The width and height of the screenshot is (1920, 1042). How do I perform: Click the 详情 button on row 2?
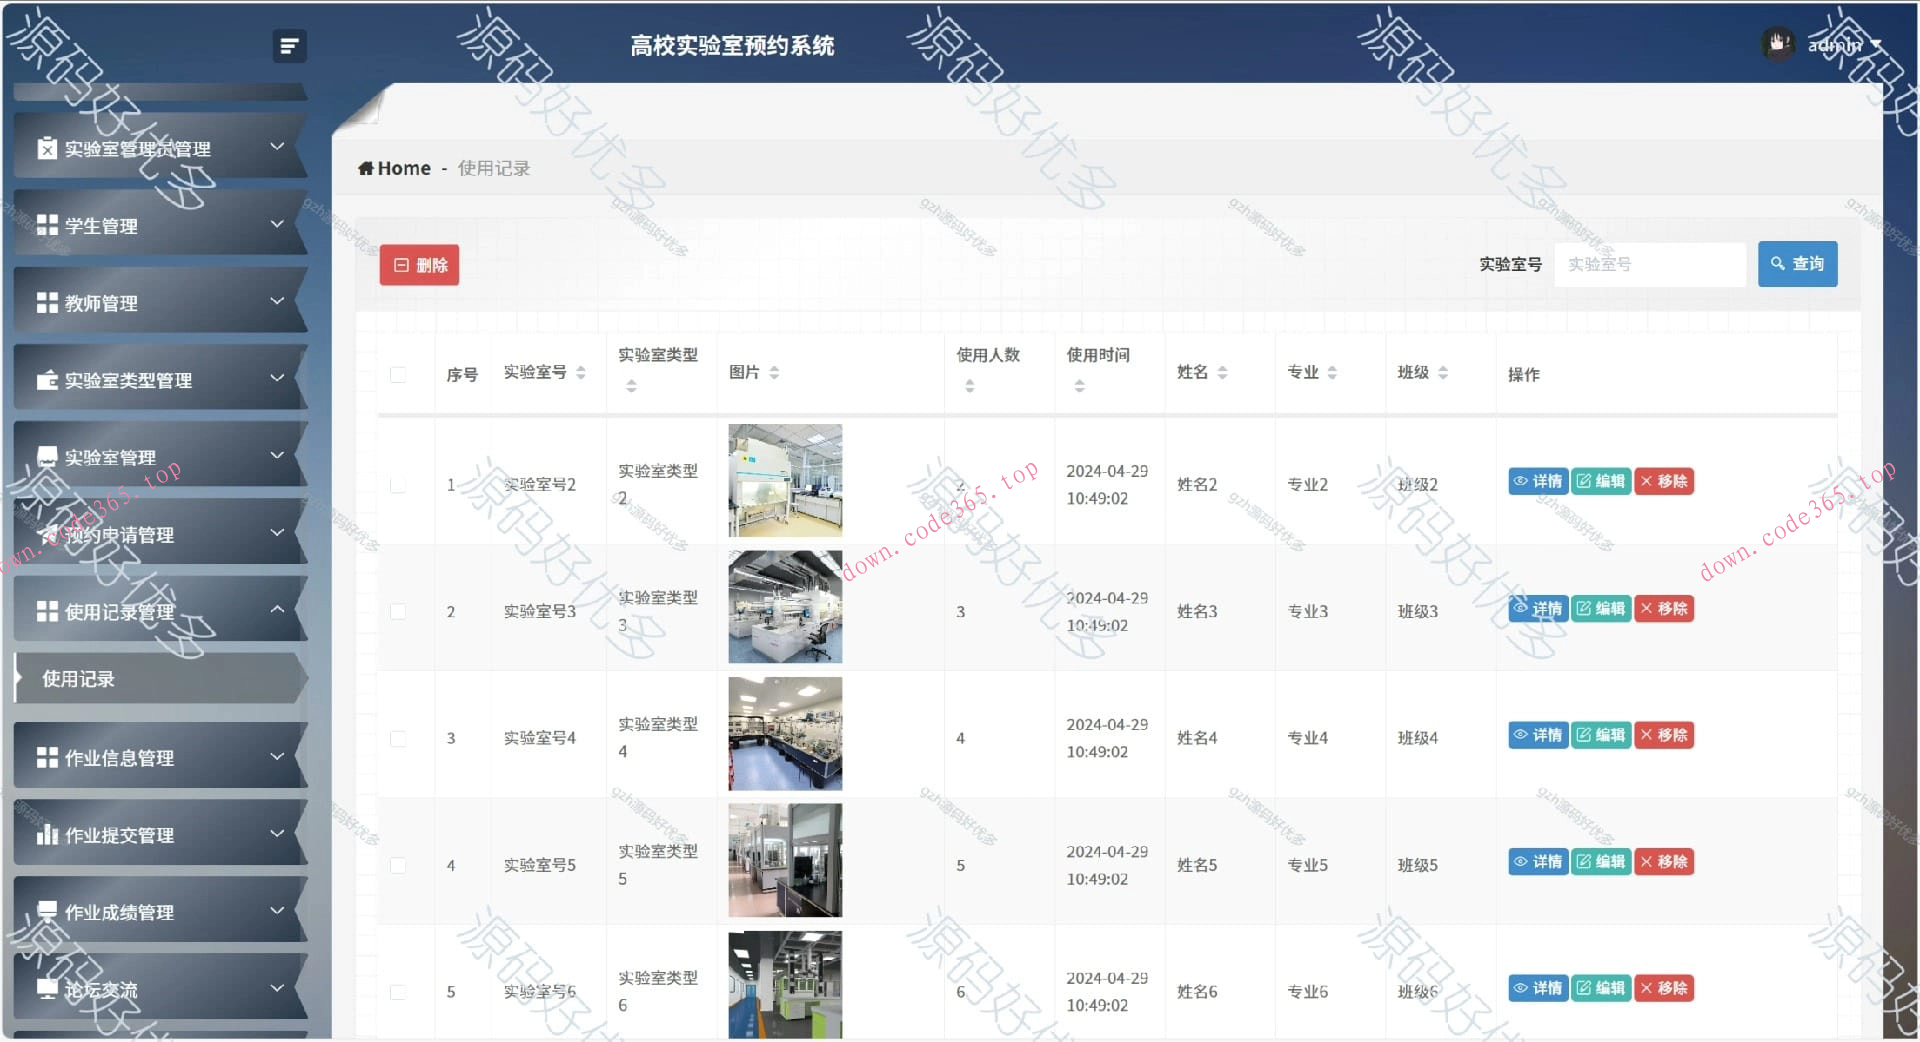[x=1538, y=608]
